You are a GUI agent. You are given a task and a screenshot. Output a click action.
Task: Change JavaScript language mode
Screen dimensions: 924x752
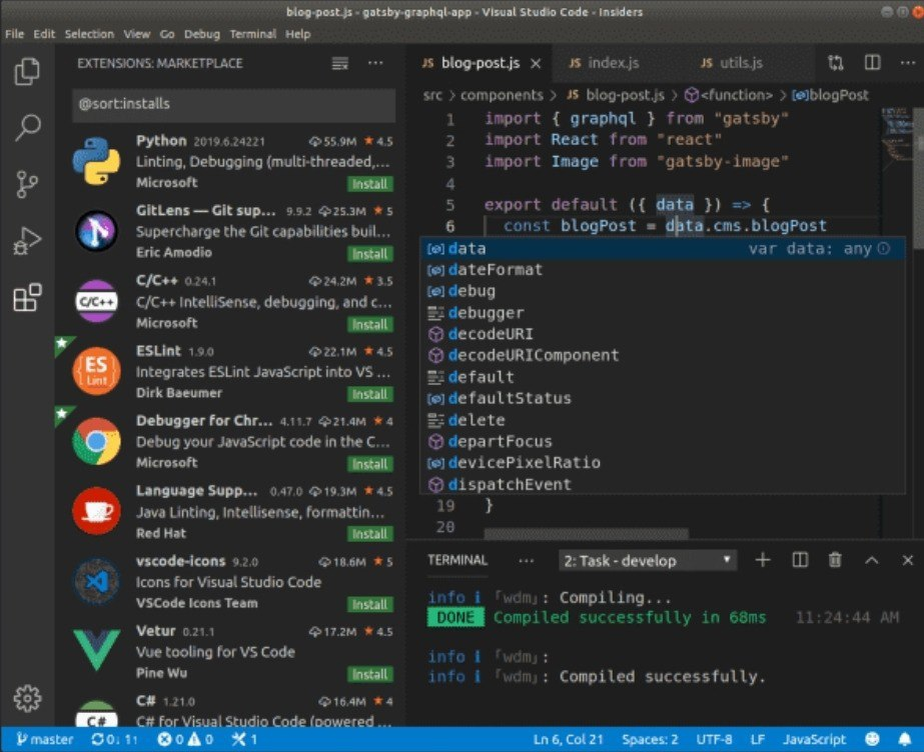tap(814, 739)
